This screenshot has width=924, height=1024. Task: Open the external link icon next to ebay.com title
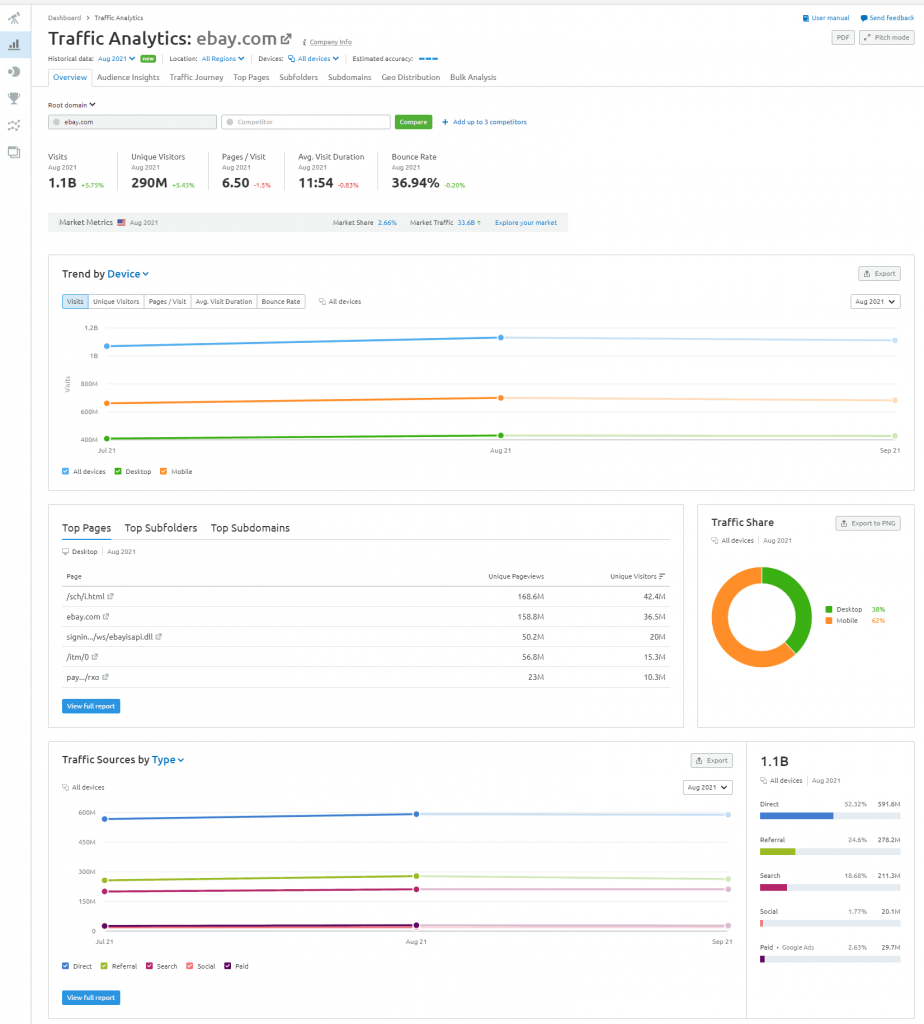[286, 39]
